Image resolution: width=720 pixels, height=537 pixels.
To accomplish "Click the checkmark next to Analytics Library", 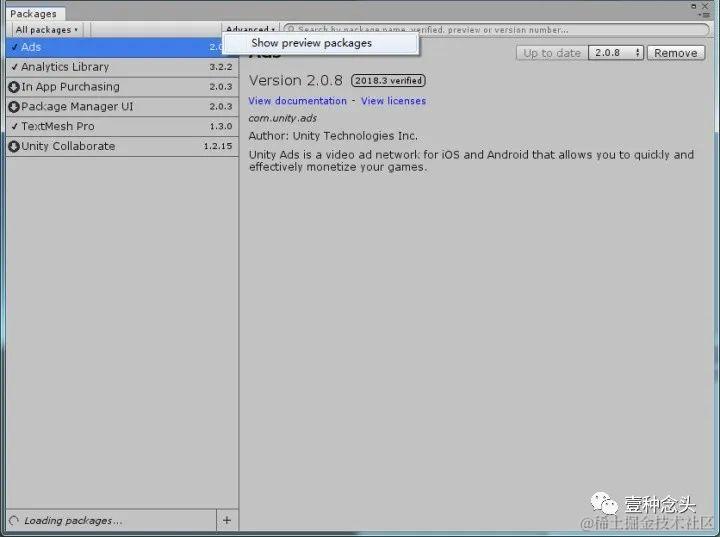I will click(x=15, y=67).
